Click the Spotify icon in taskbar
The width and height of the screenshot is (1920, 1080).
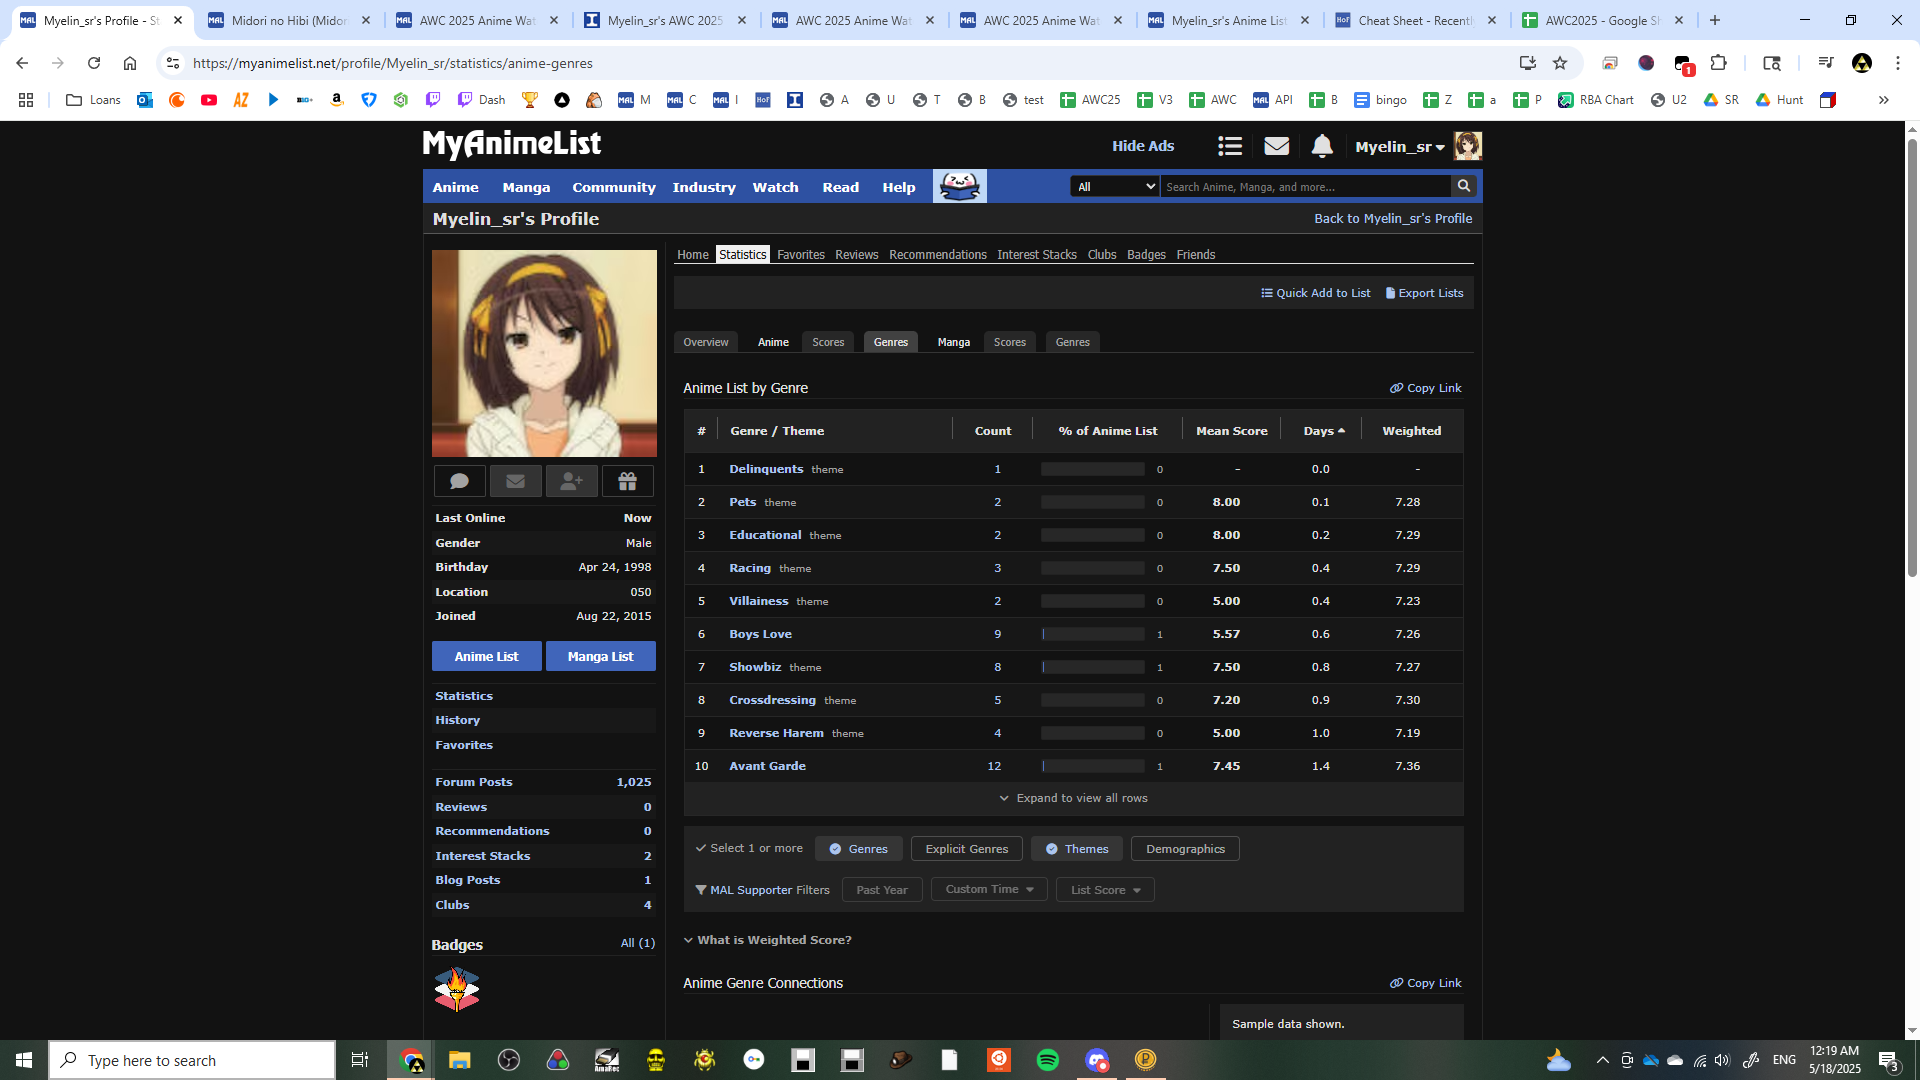[x=1047, y=1060]
